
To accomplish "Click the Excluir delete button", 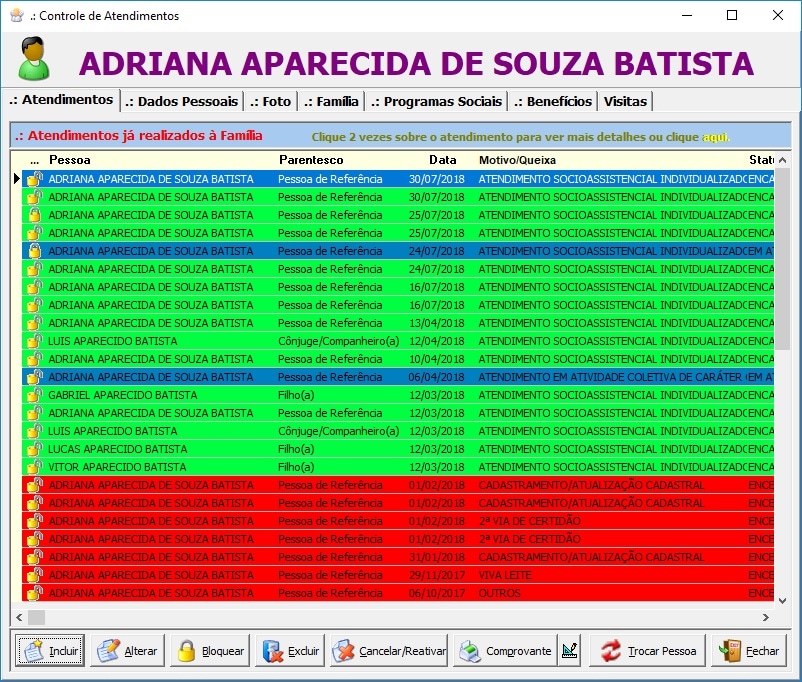I will (x=291, y=651).
